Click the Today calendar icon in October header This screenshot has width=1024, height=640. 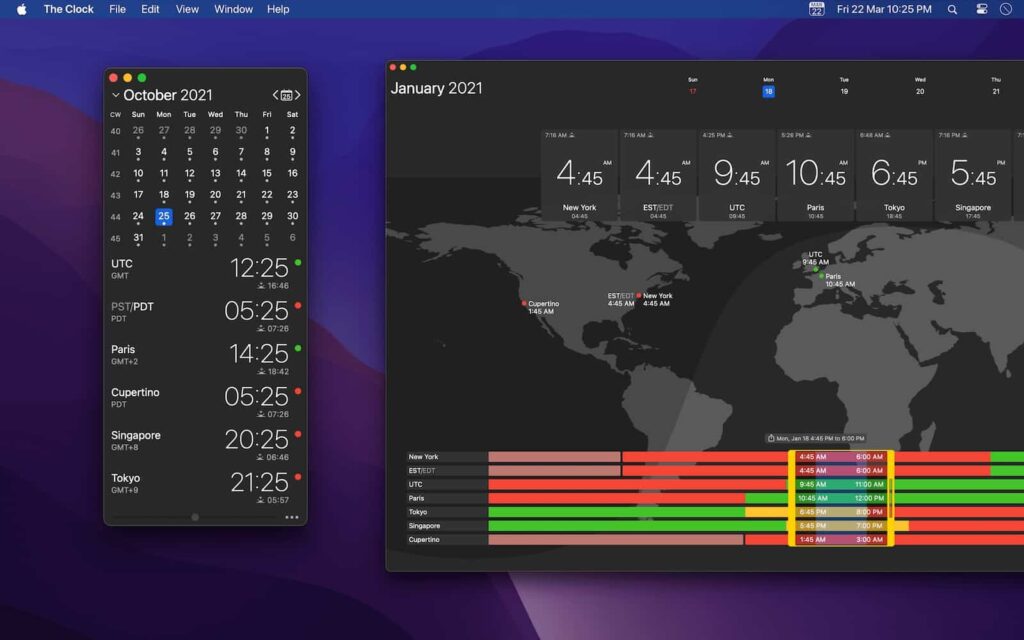[x=286, y=94]
